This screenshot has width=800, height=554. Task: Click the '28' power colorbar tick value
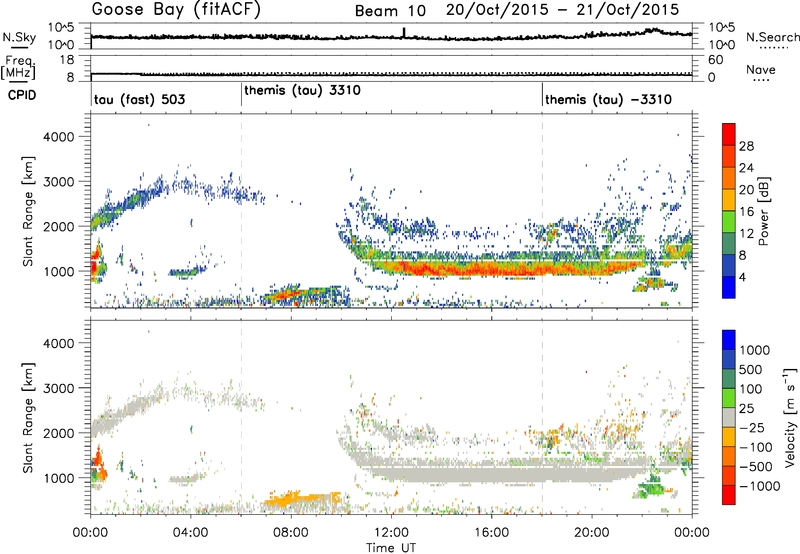click(x=746, y=146)
